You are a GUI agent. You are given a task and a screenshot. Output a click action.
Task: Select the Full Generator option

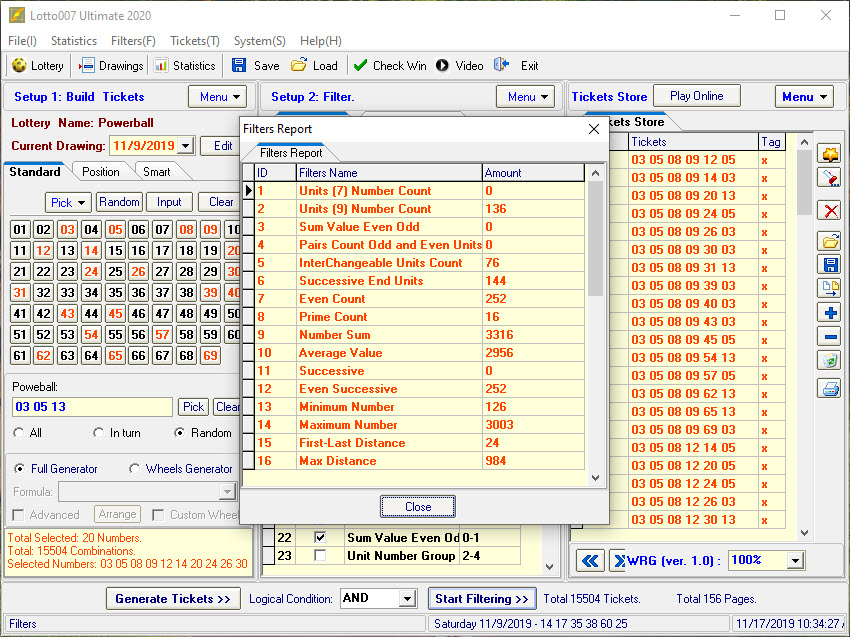pyautogui.click(x=20, y=469)
